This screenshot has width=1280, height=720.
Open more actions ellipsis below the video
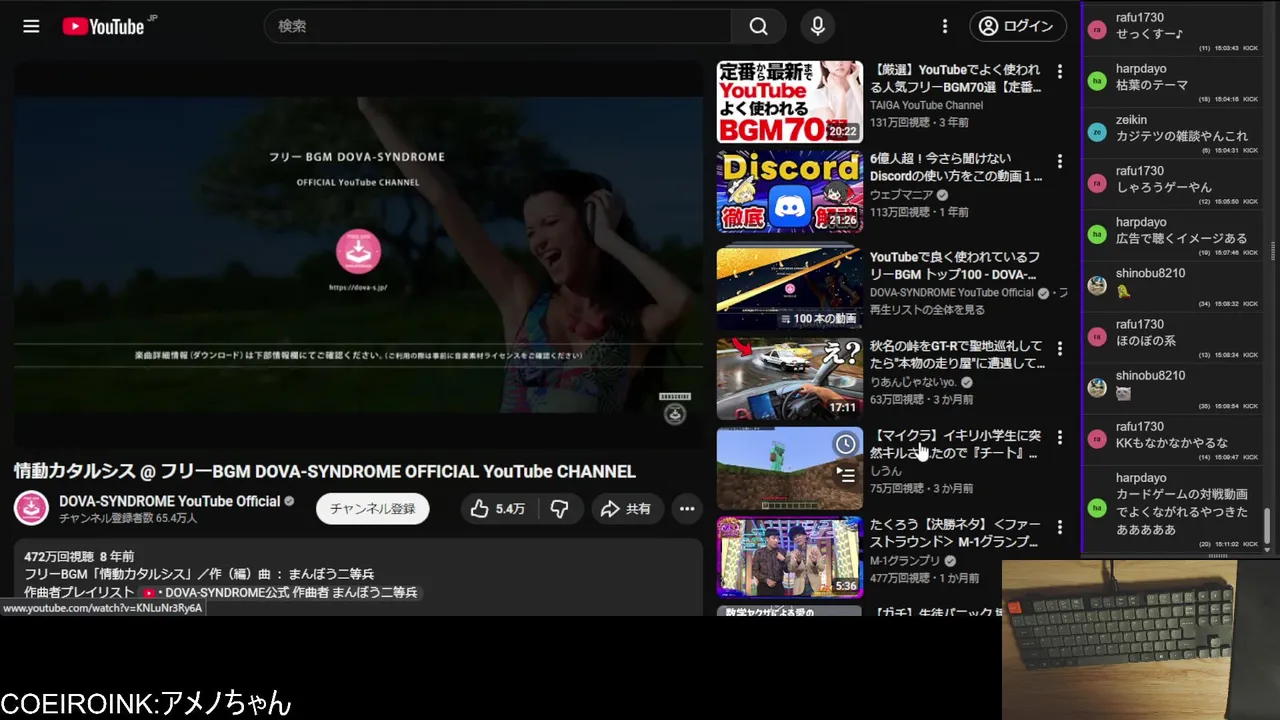tap(687, 509)
